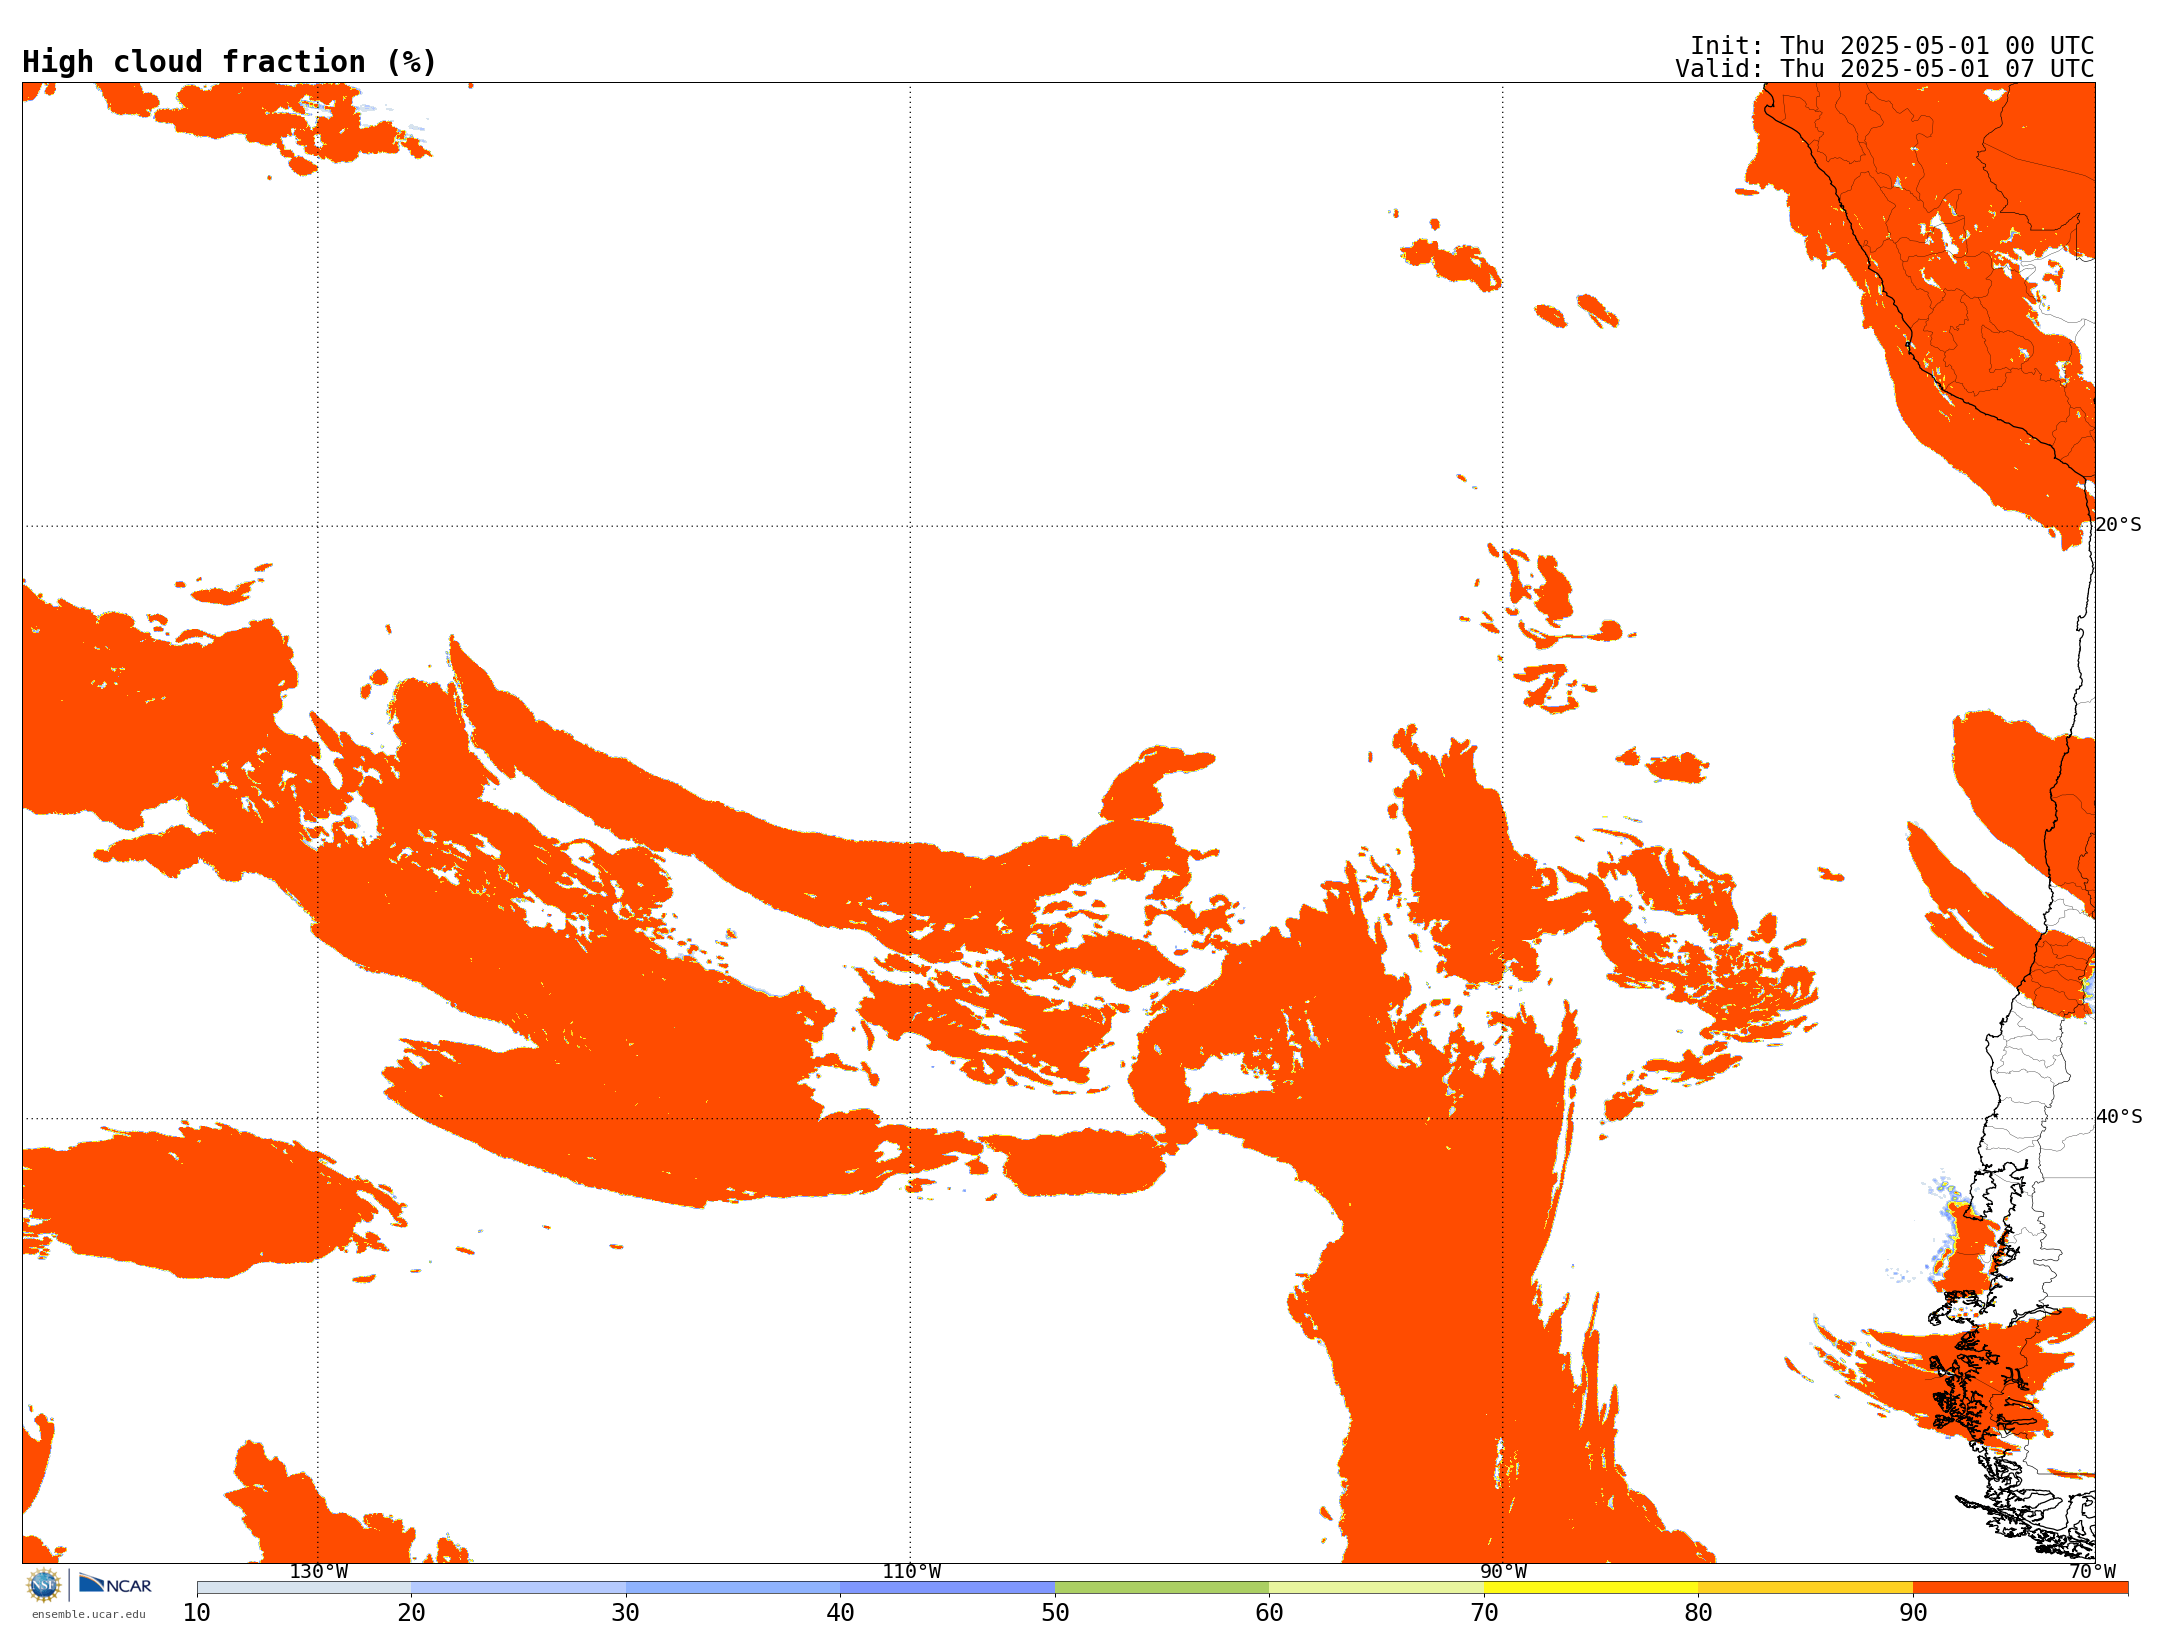Viewport: 2160px width, 1626px height.
Task: Click the NCAR logo
Action: [115, 1584]
